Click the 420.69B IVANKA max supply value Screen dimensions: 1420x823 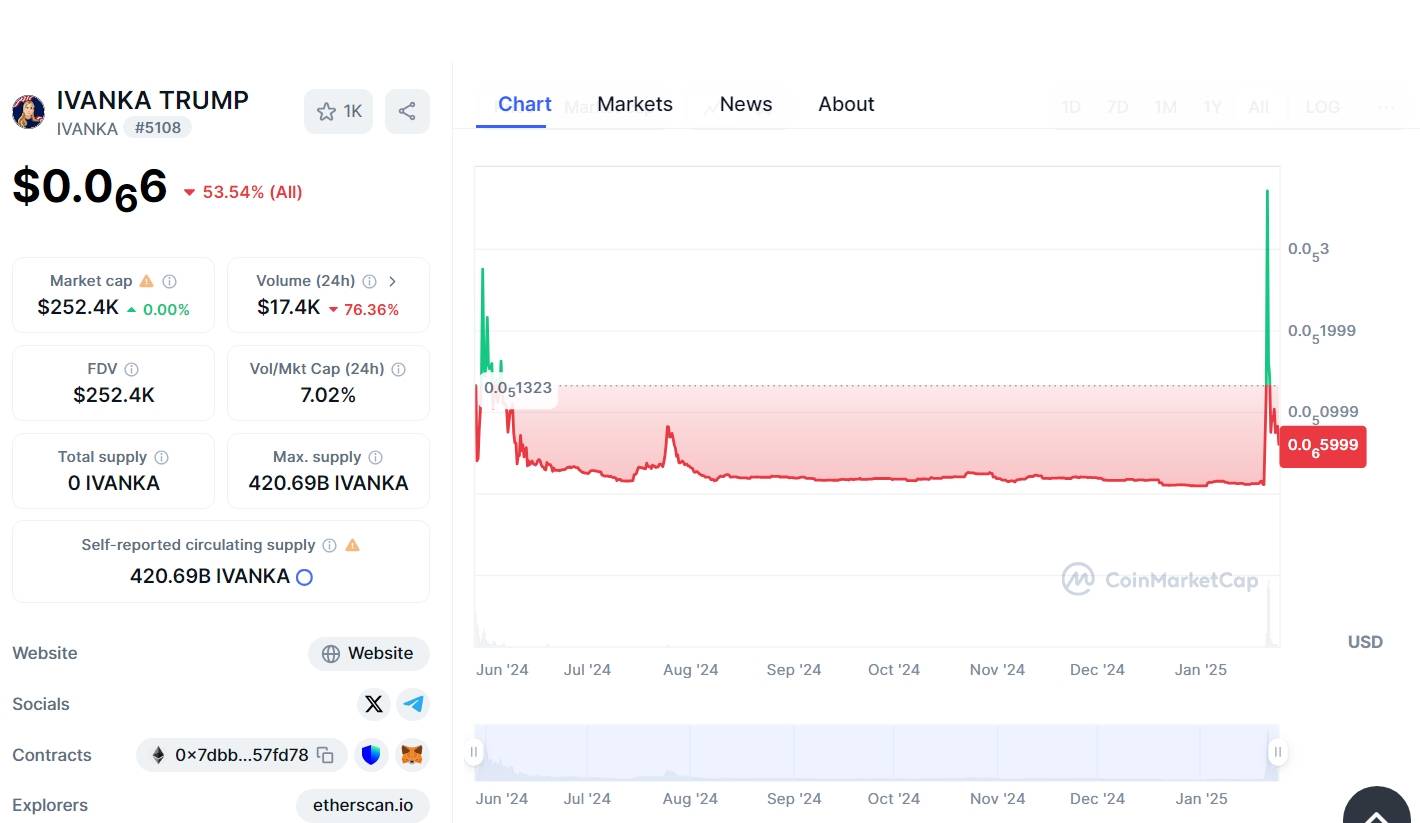328,483
